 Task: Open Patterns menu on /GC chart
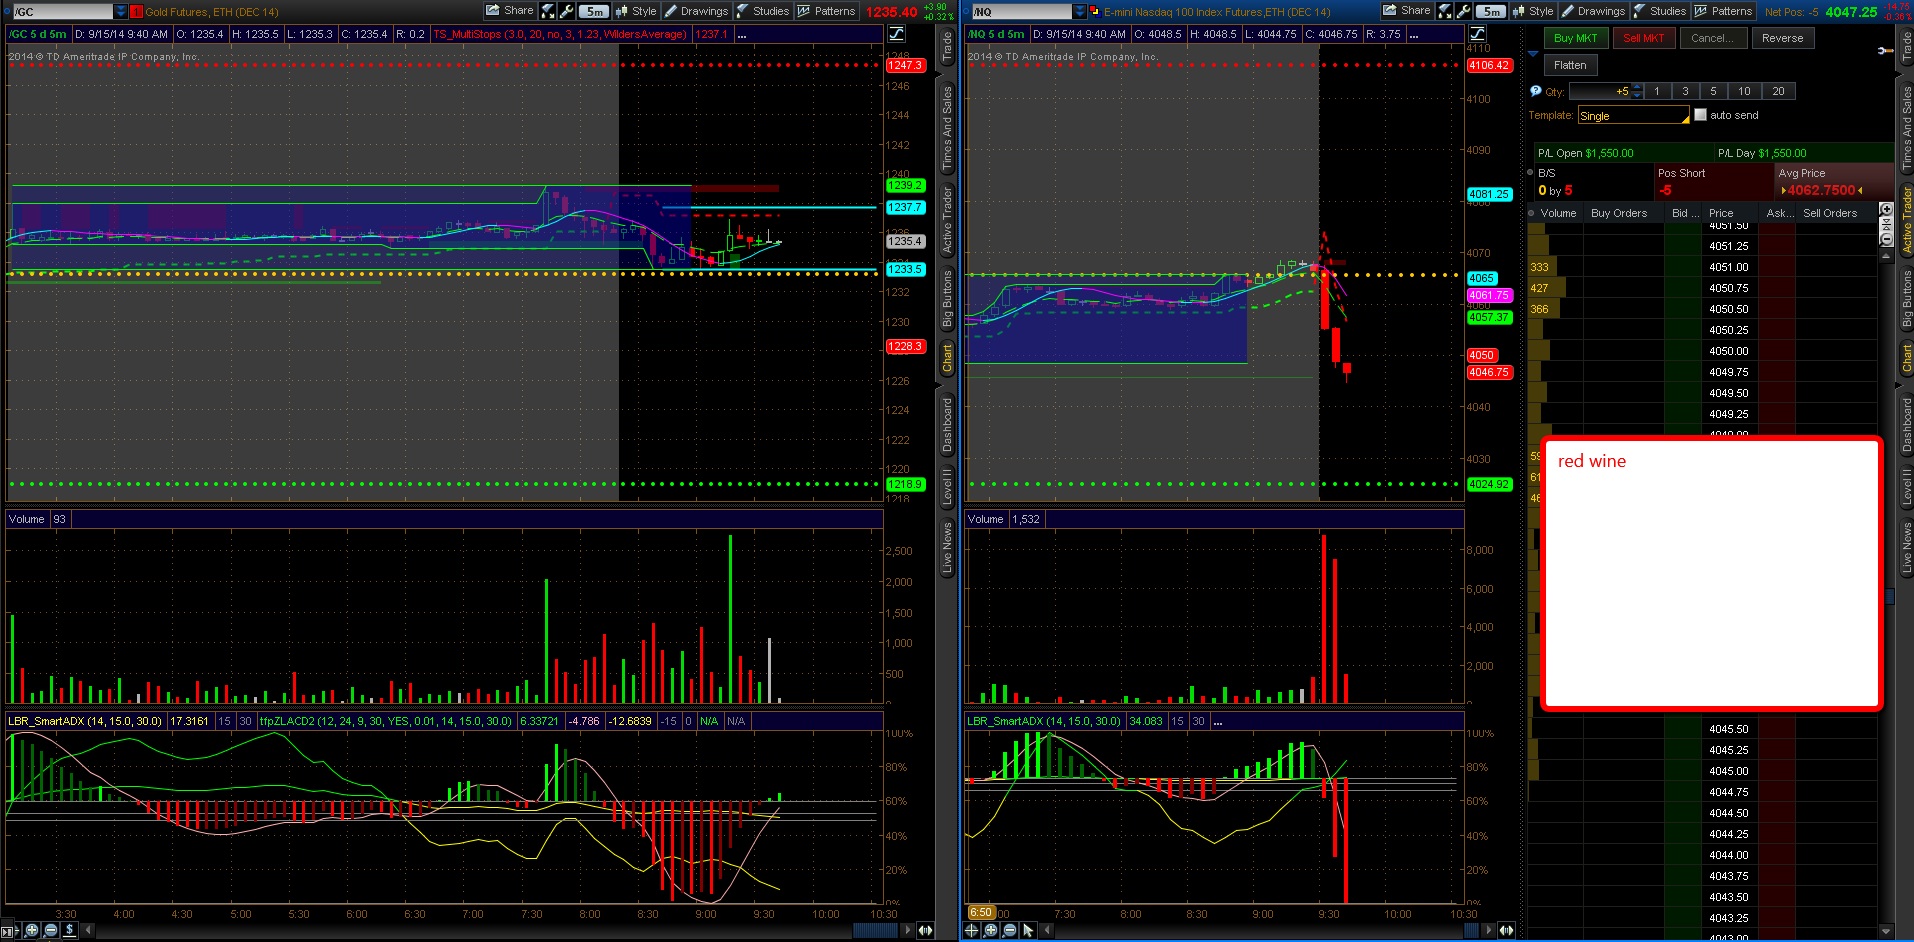coord(827,11)
